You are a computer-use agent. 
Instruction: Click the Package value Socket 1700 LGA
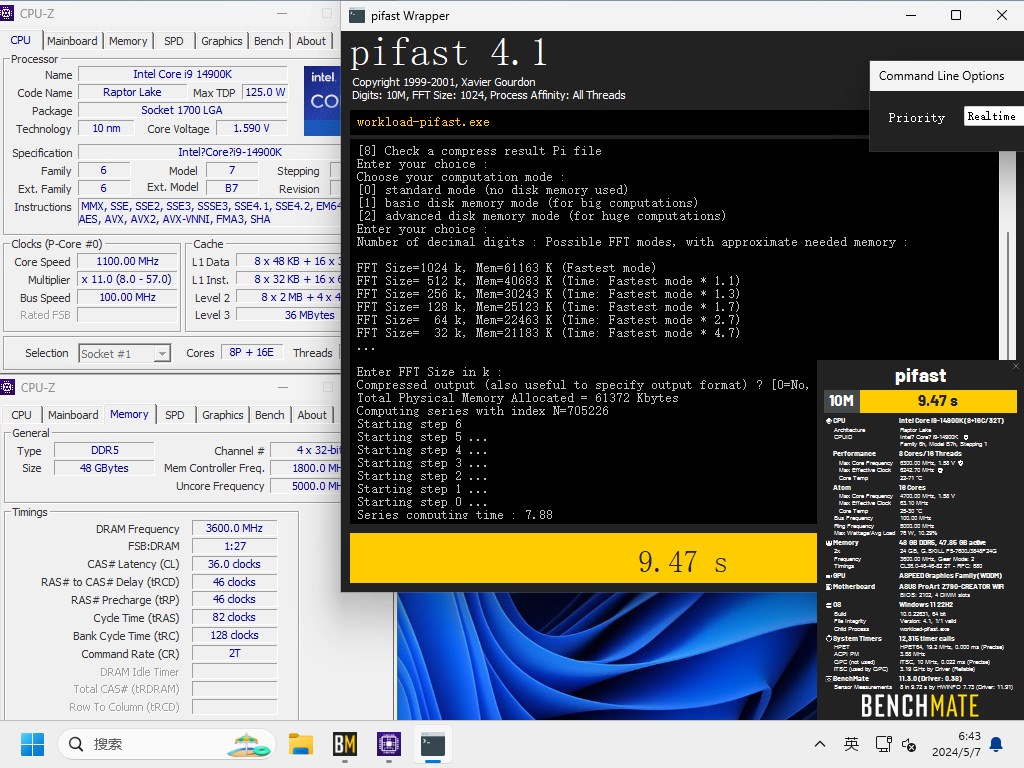point(182,110)
